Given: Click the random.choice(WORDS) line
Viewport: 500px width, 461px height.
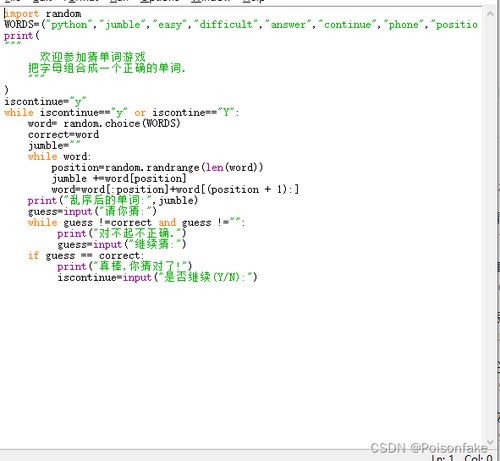Looking at the screenshot, I should 104,124.
